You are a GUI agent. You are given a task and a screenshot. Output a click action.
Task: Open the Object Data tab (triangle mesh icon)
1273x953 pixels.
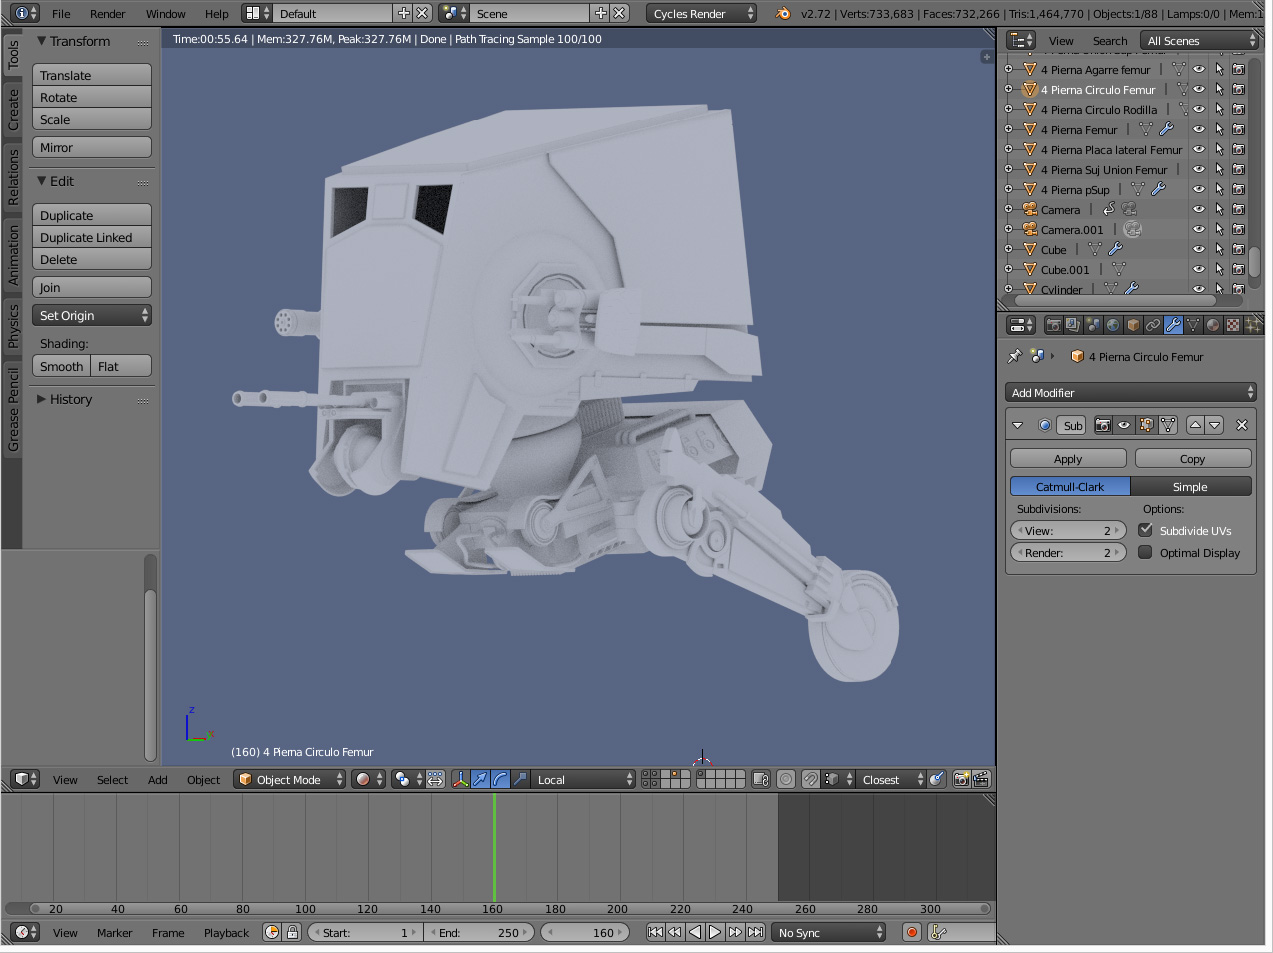(1193, 325)
